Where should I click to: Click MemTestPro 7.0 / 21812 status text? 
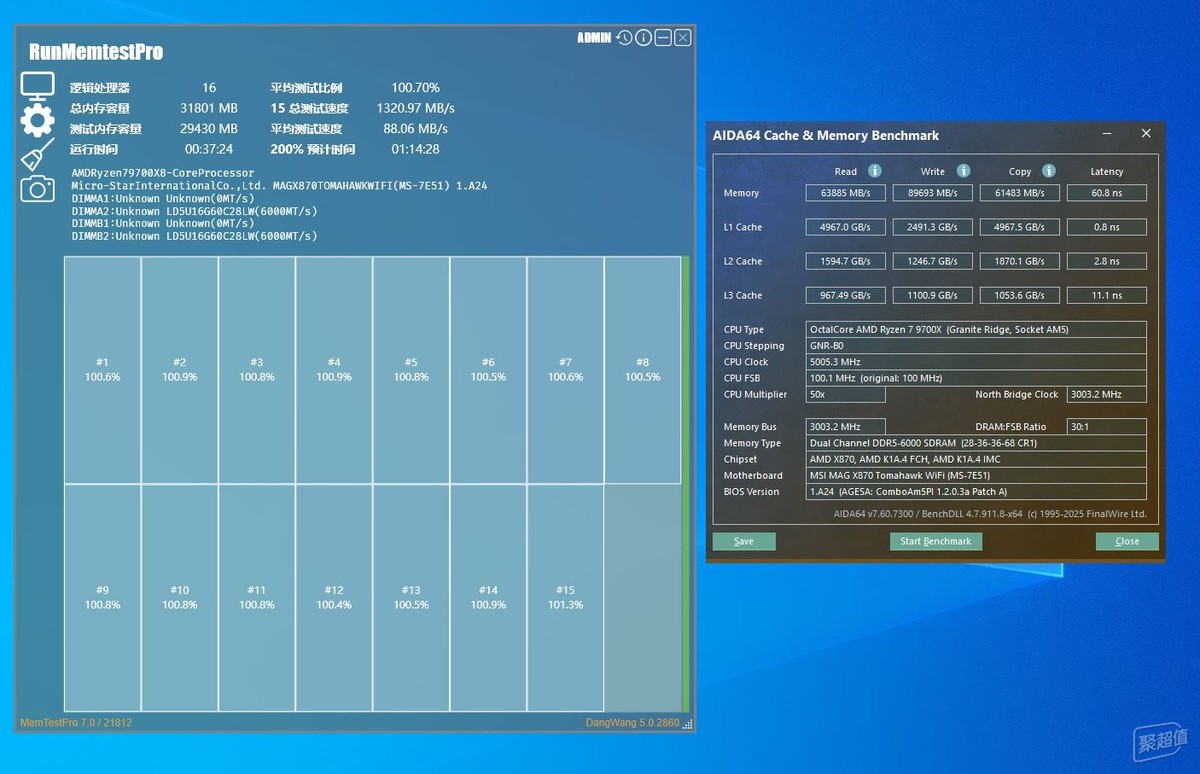tap(76, 722)
